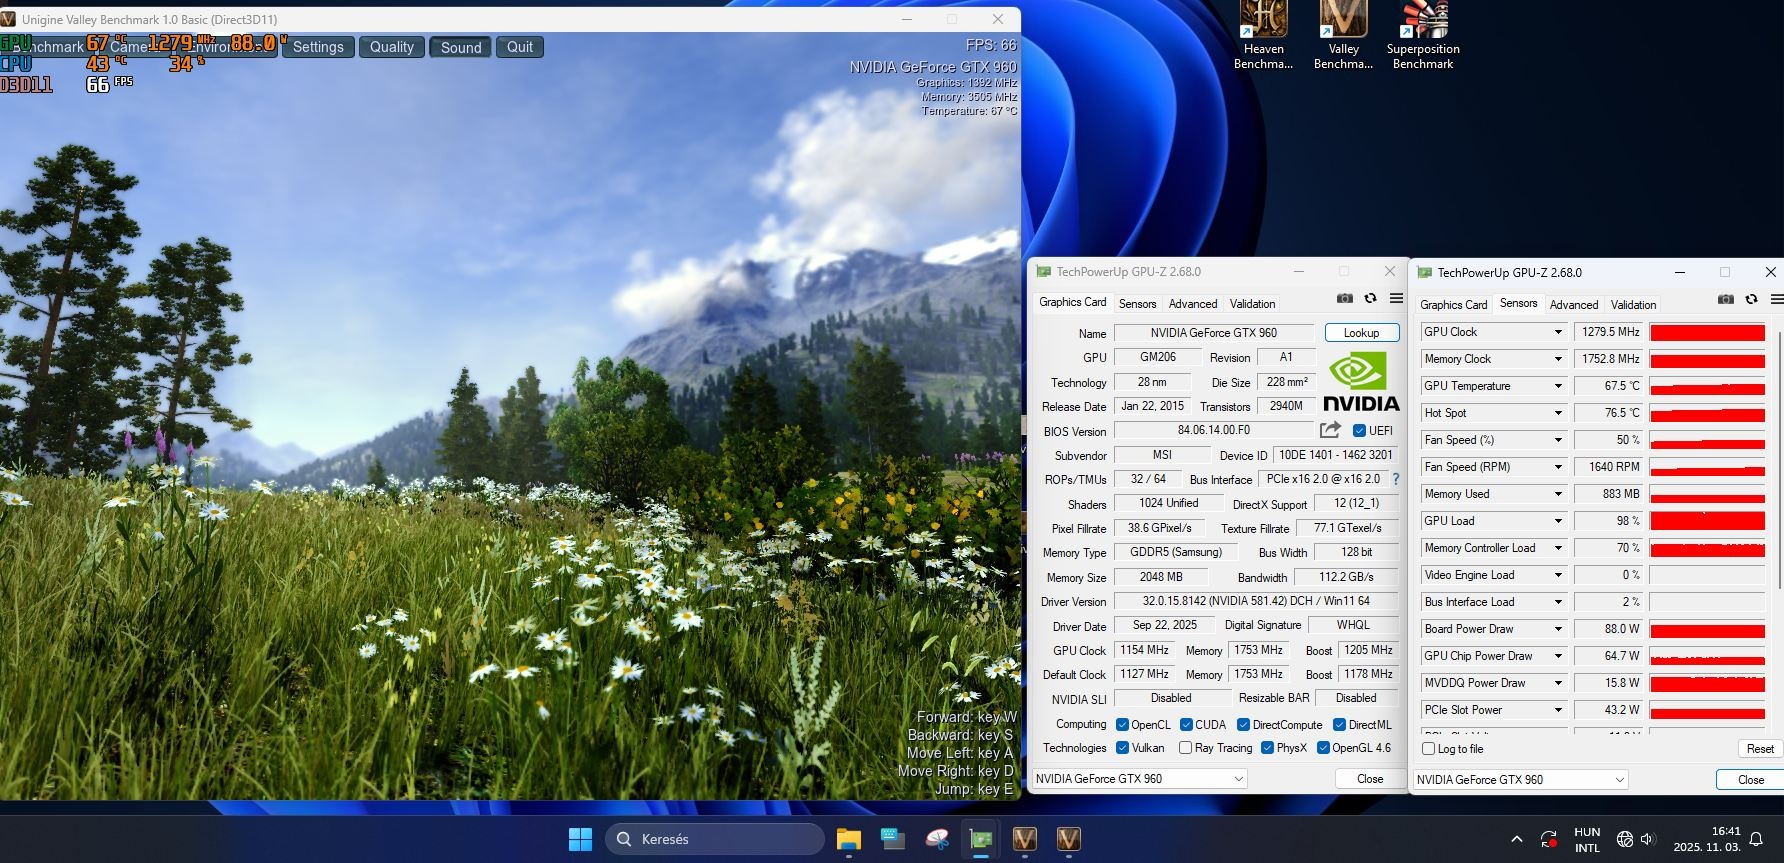Open the snipping tool taskbar icon
Screen dimensions: 1784x863
click(x=936, y=839)
